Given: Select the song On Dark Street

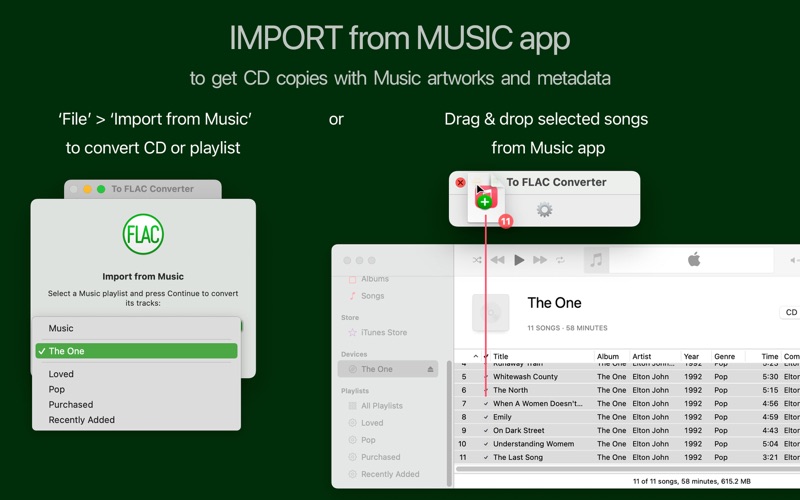Looking at the screenshot, I should [518, 431].
